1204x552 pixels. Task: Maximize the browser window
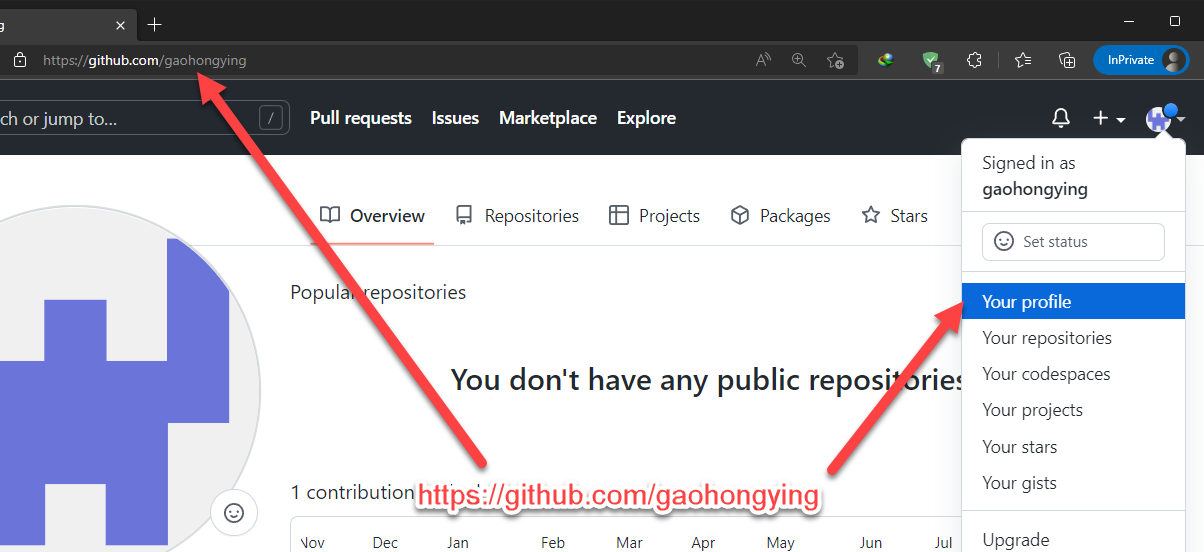[1175, 21]
